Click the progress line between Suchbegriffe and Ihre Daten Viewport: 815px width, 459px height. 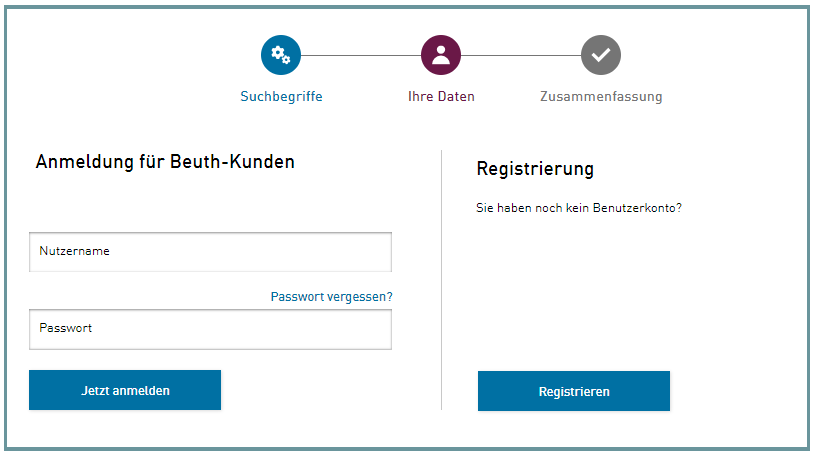[x=361, y=55]
